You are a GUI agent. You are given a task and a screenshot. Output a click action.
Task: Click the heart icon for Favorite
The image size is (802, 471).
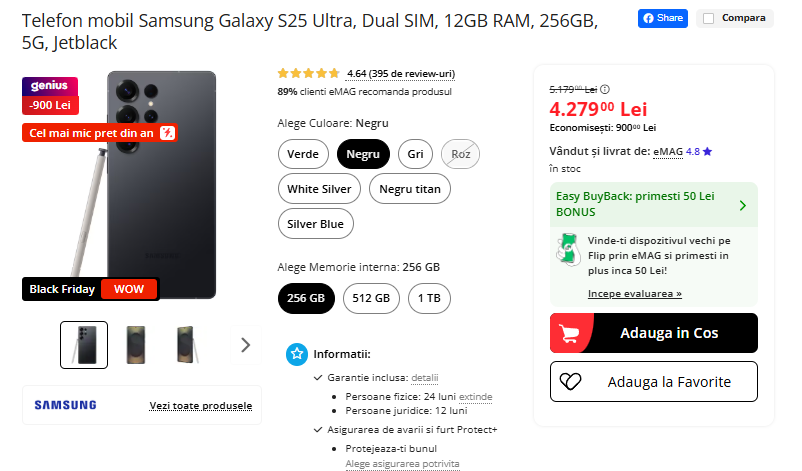point(571,381)
